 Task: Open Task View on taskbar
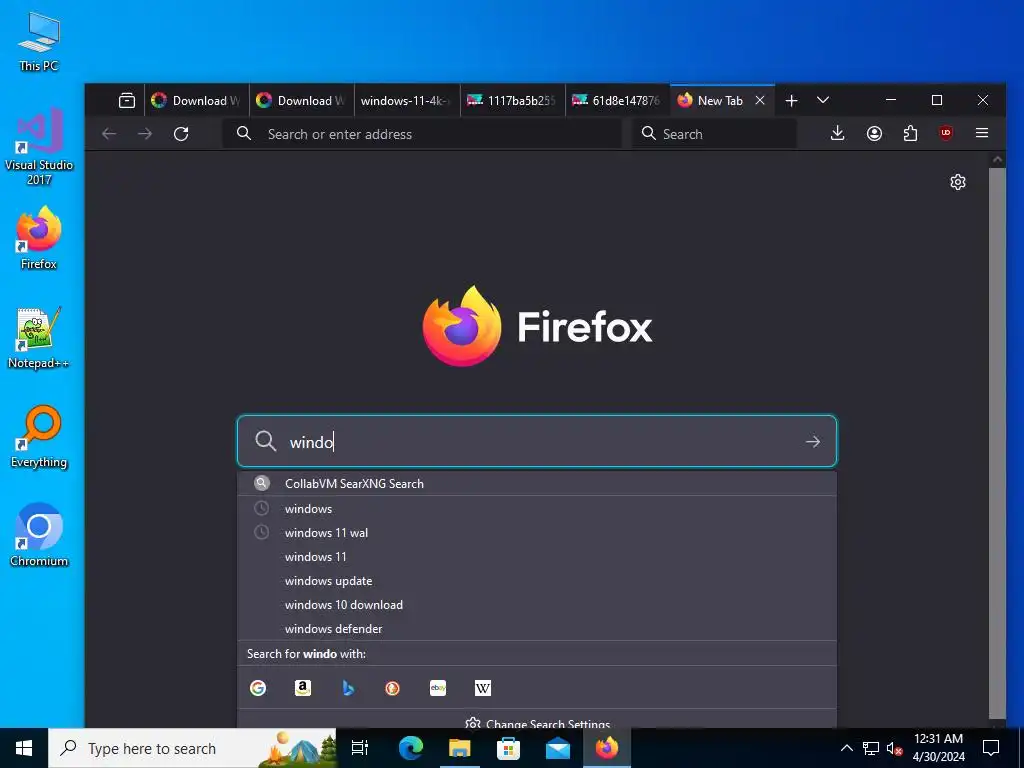tap(360, 748)
